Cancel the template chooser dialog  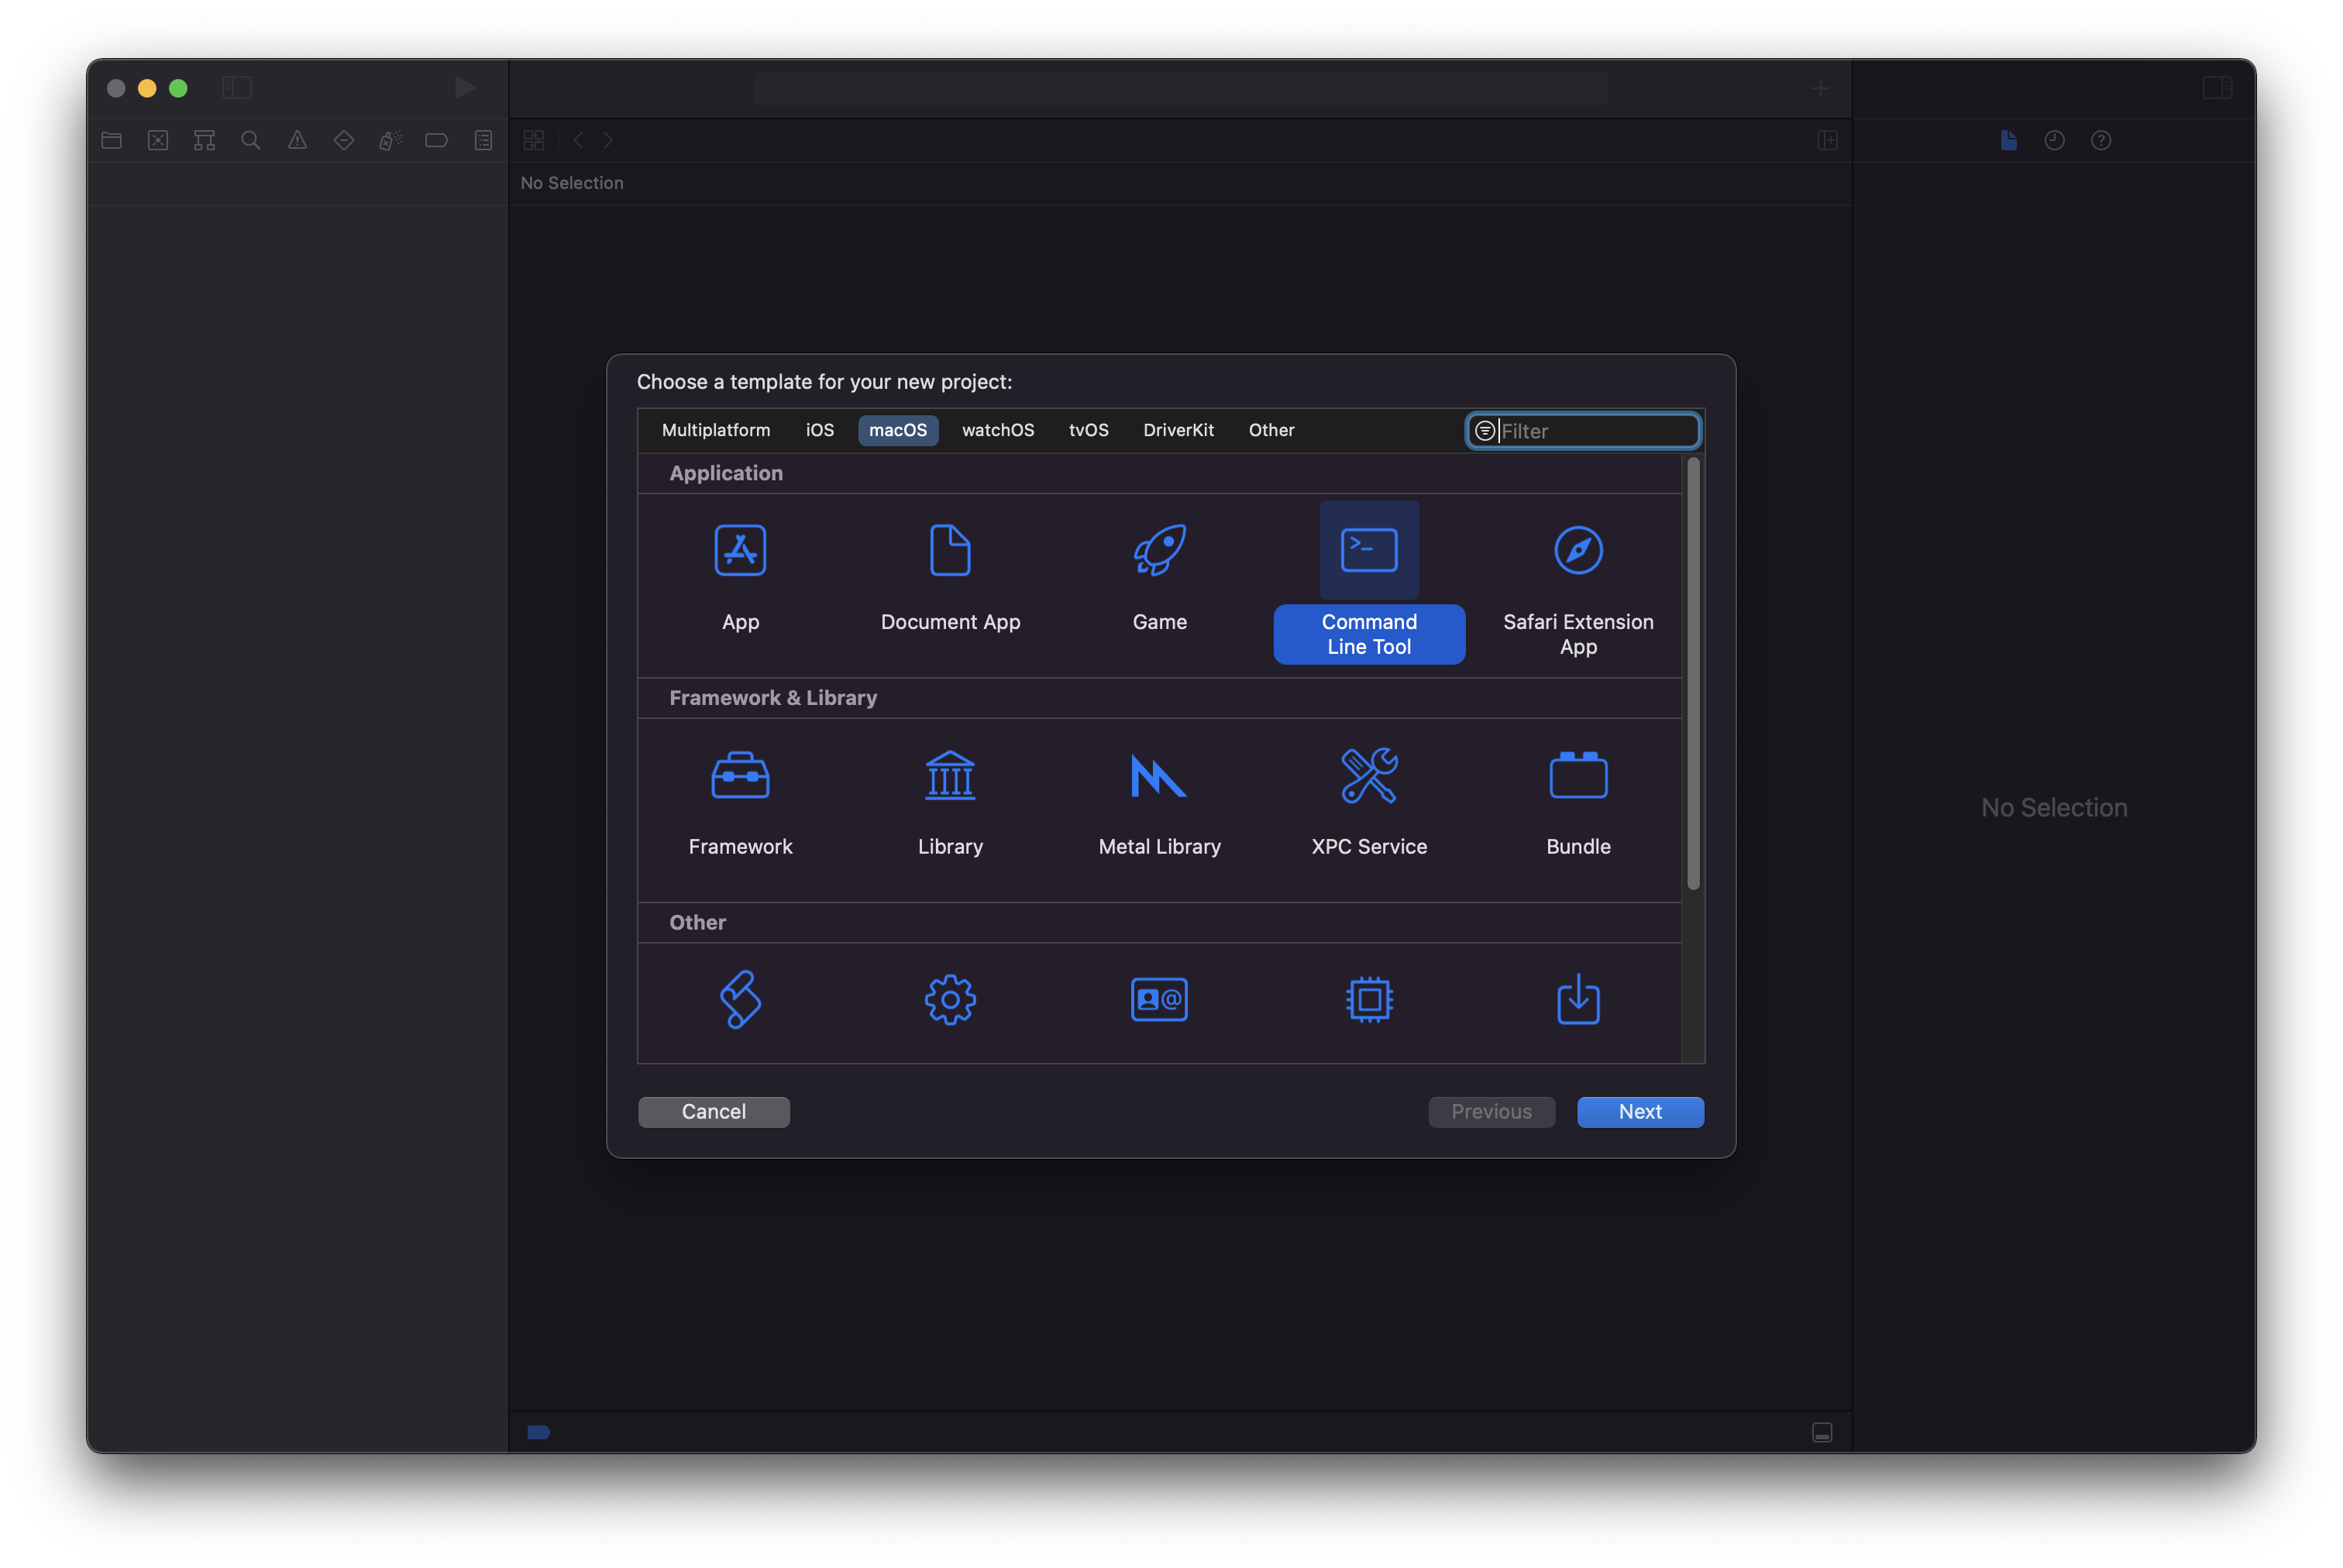coord(714,1112)
